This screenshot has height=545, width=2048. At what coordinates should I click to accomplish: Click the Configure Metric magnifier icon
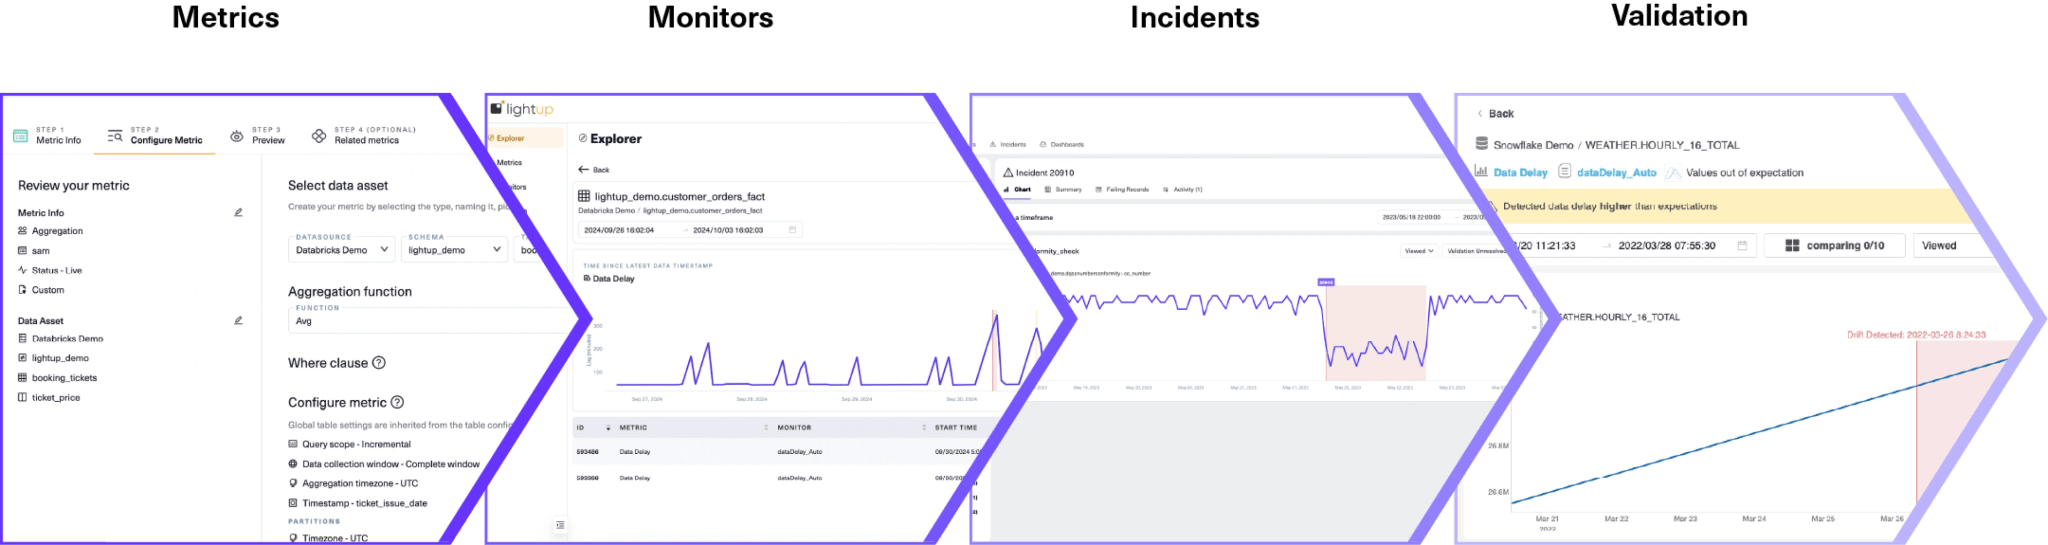[115, 136]
